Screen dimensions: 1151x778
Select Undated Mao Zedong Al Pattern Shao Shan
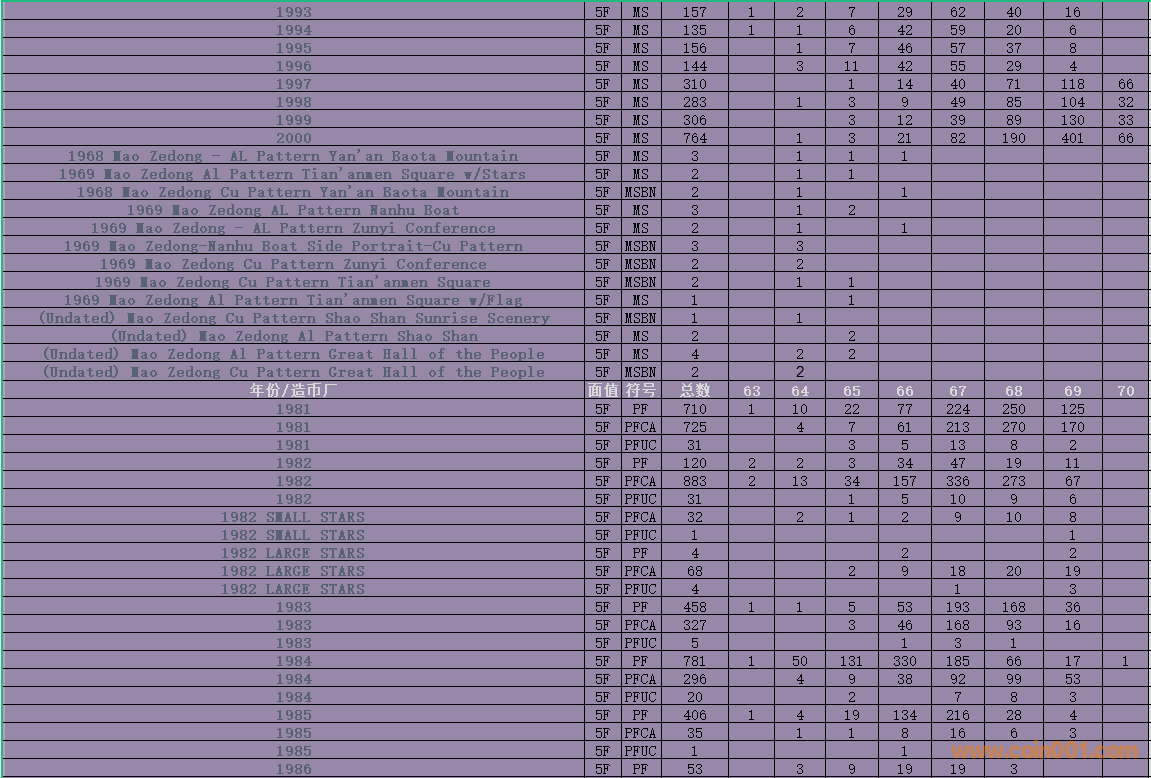coord(293,337)
